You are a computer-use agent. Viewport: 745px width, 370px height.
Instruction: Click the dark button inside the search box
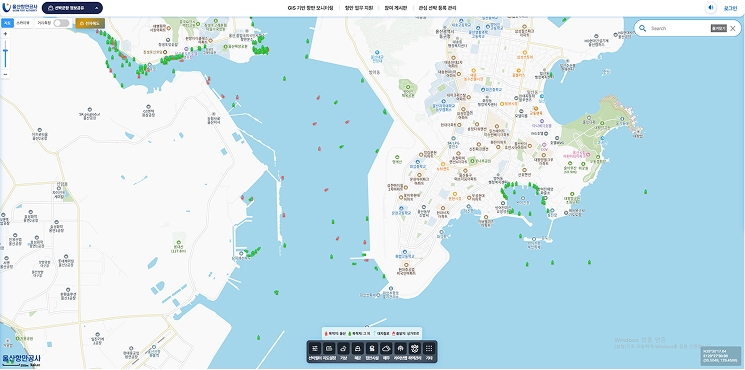(x=719, y=28)
